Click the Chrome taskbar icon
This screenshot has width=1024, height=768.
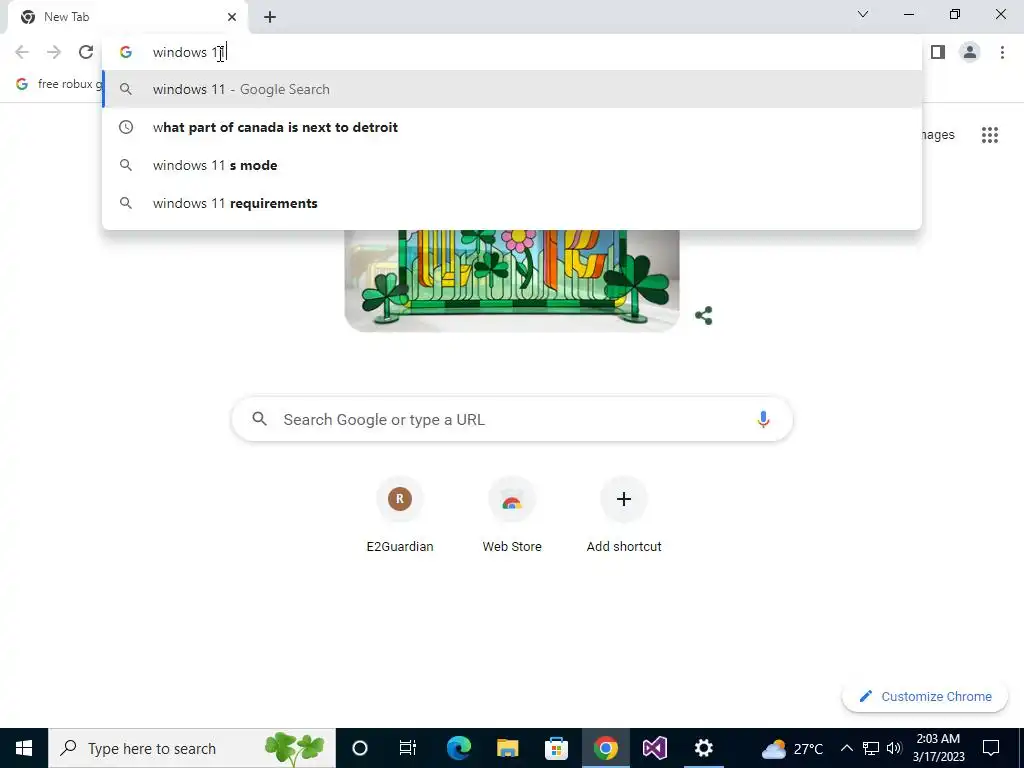click(x=605, y=748)
